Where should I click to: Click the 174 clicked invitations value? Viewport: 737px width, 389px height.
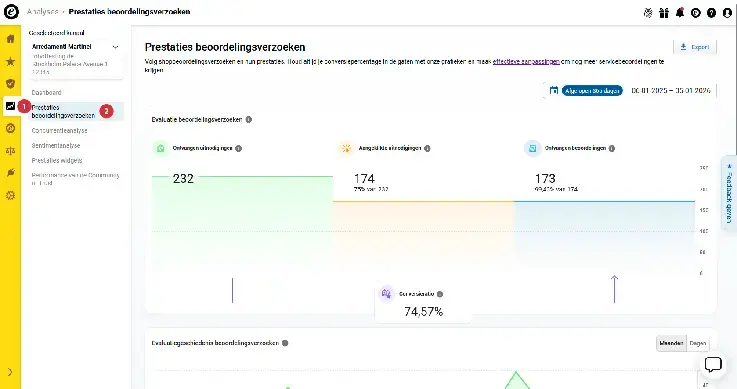coord(364,179)
